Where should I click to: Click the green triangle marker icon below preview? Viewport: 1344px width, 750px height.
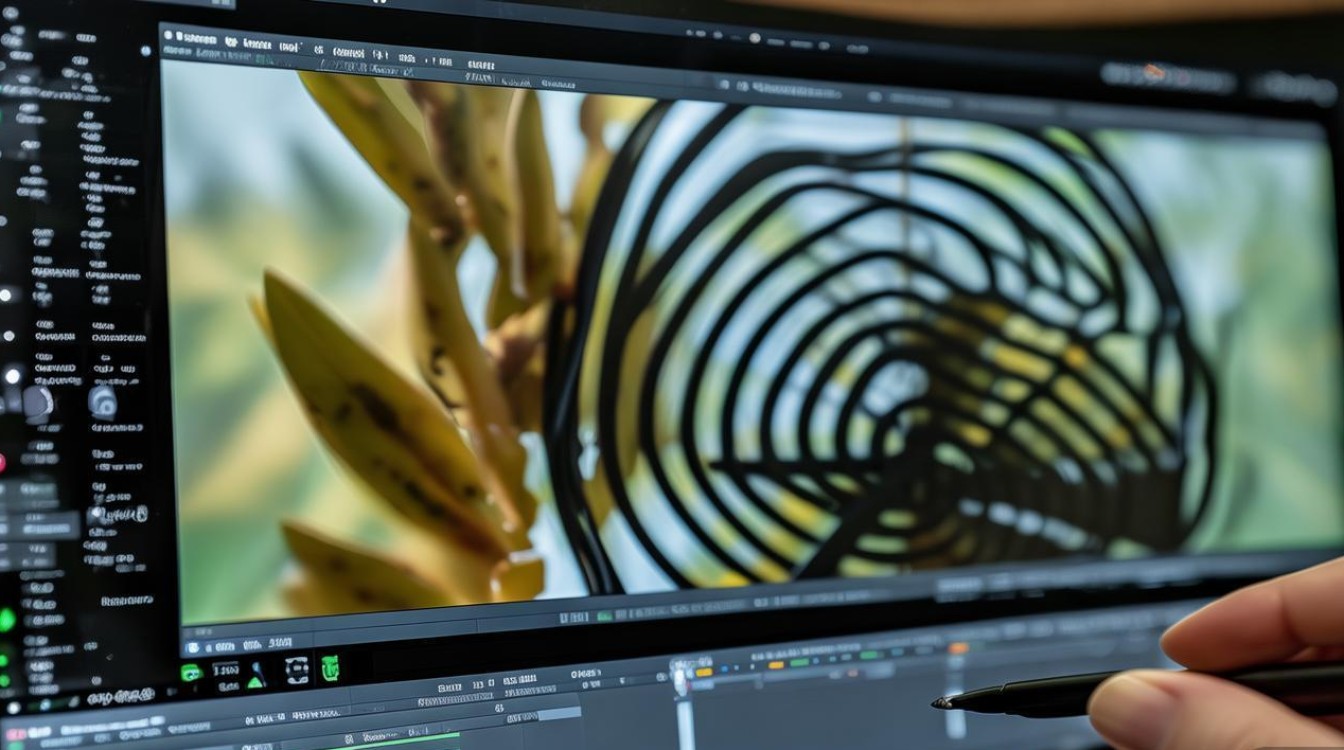click(255, 682)
